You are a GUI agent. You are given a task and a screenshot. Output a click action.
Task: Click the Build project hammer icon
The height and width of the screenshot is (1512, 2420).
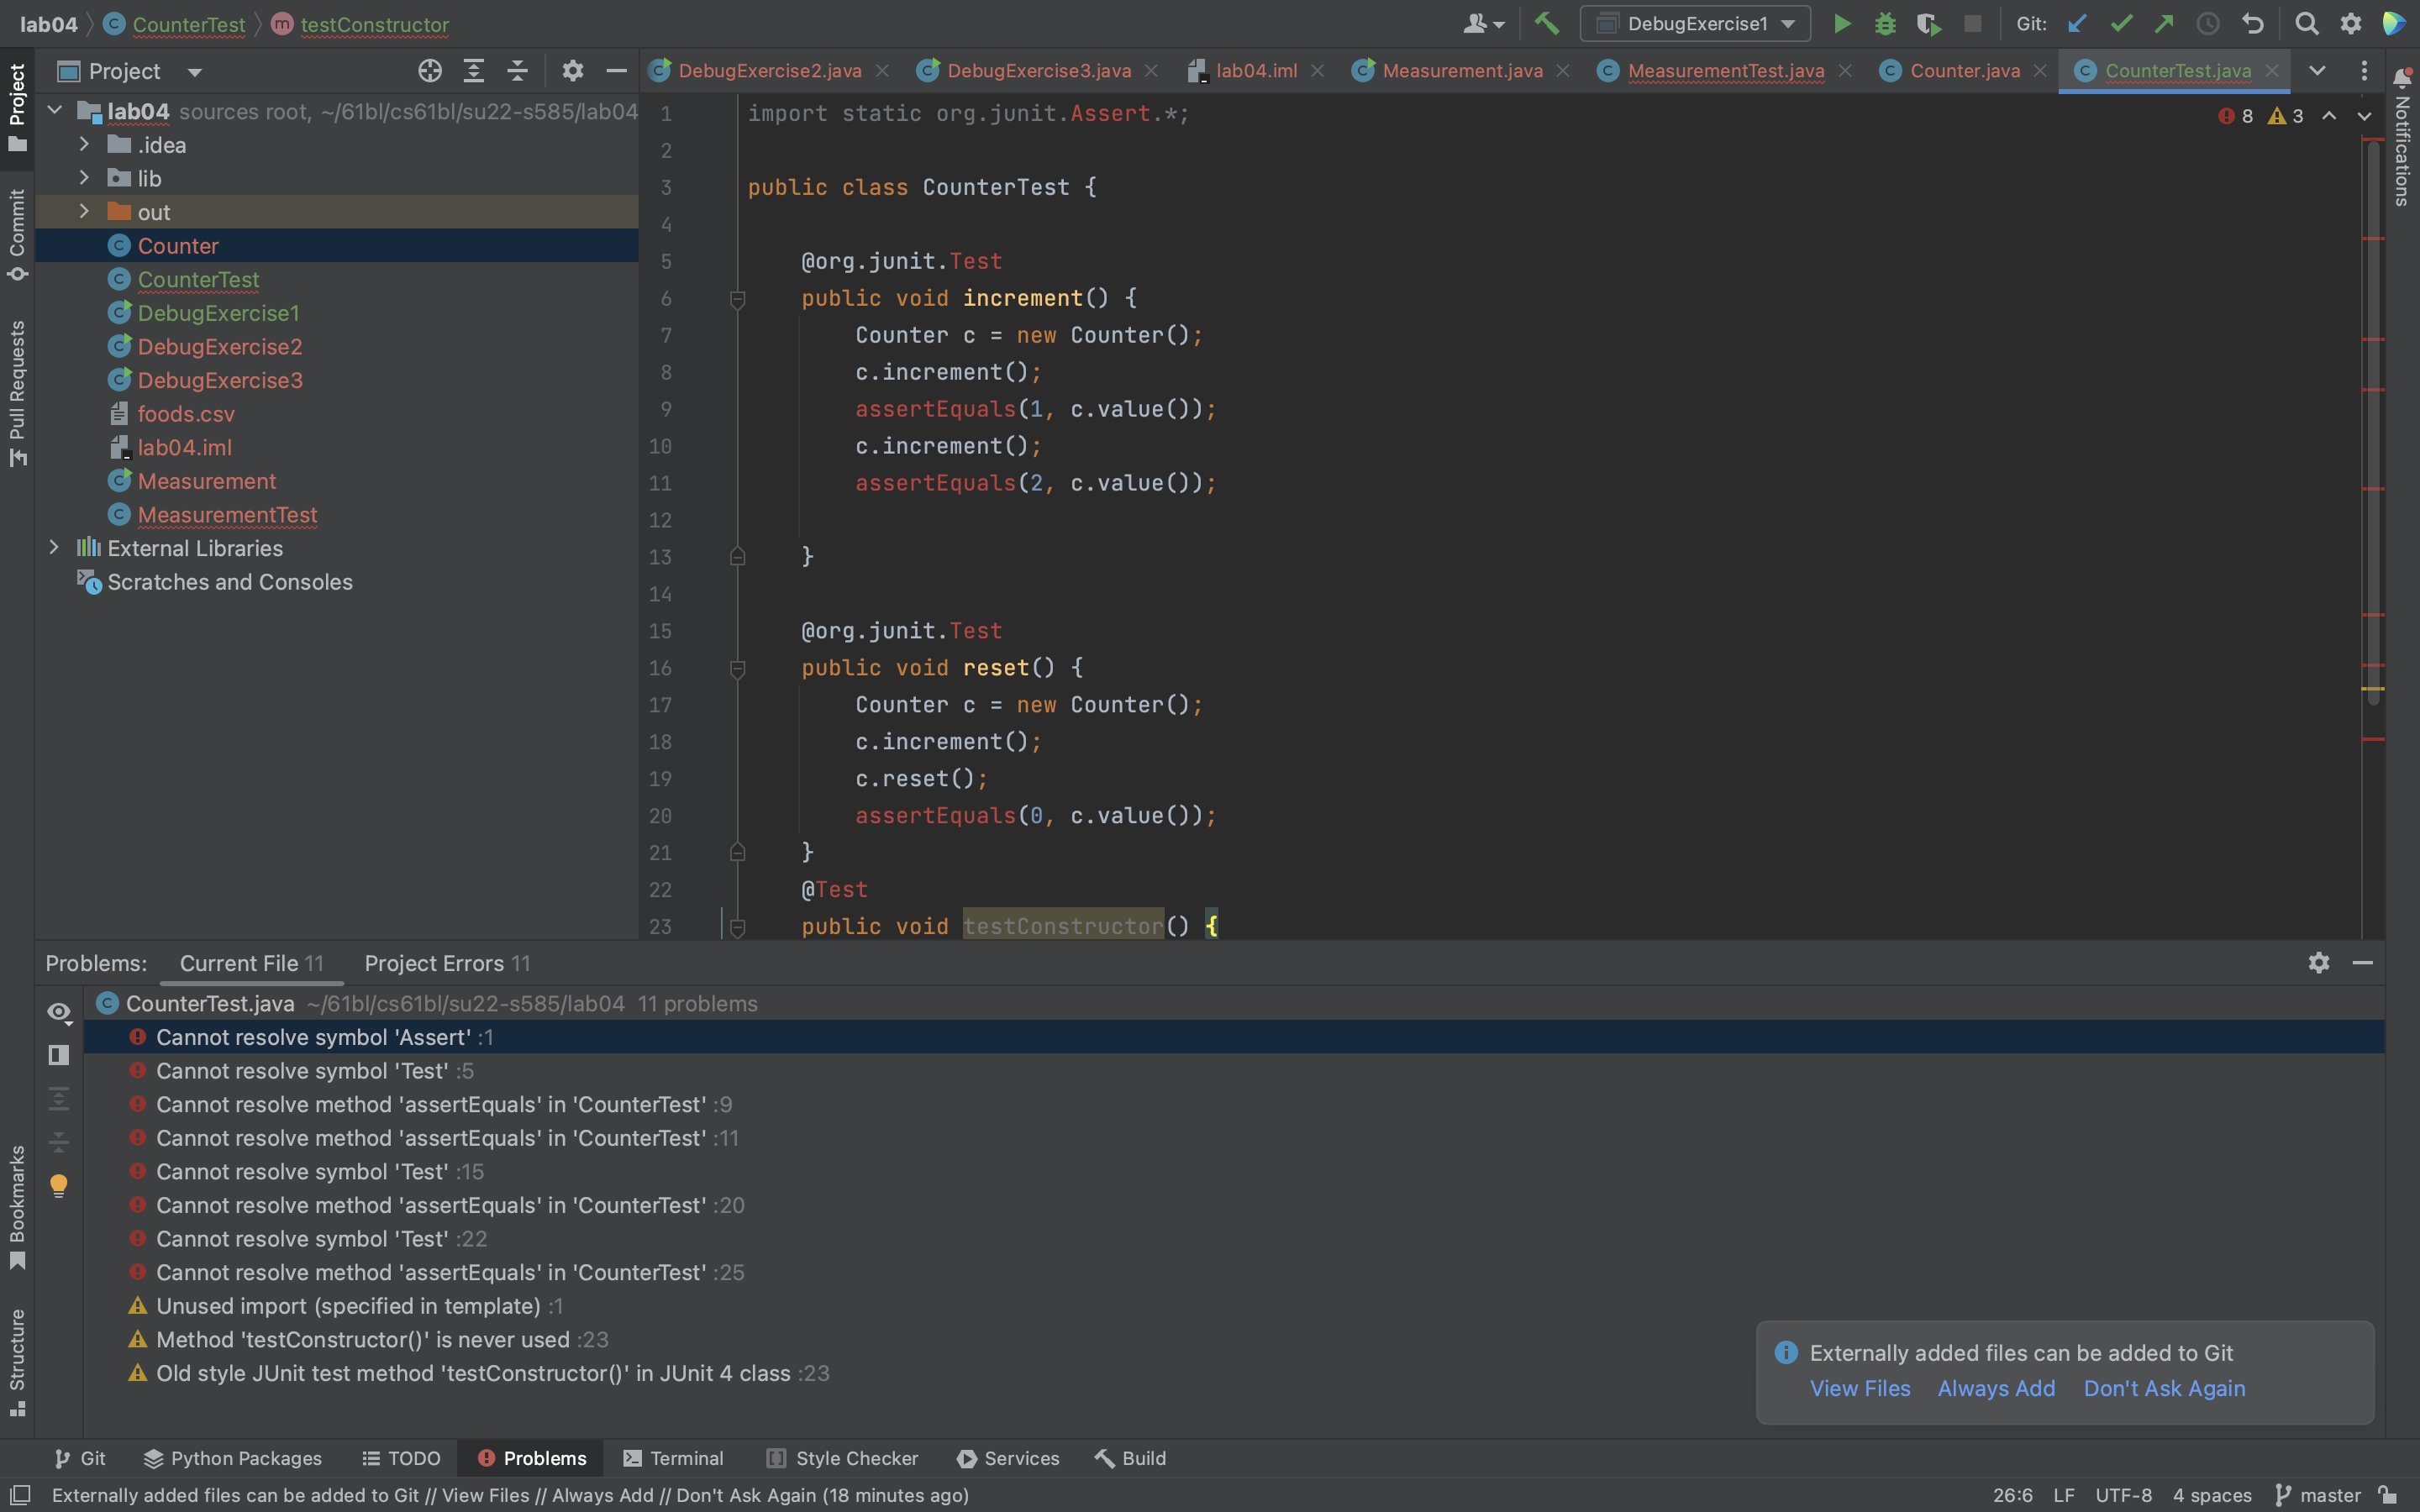tap(1547, 24)
